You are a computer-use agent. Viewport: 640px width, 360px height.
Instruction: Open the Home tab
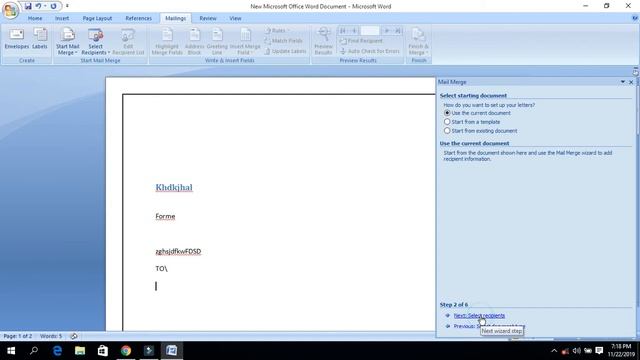(x=35, y=18)
